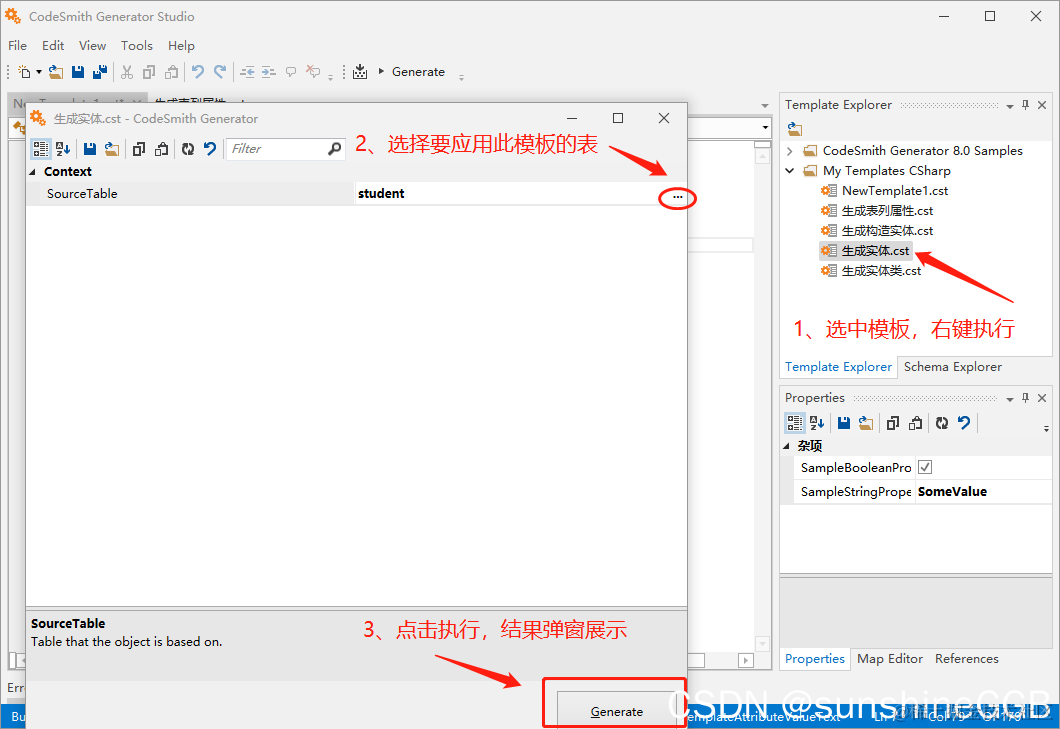
Task: Click the ellipsis button to pick SourceTable
Action: click(x=677, y=197)
